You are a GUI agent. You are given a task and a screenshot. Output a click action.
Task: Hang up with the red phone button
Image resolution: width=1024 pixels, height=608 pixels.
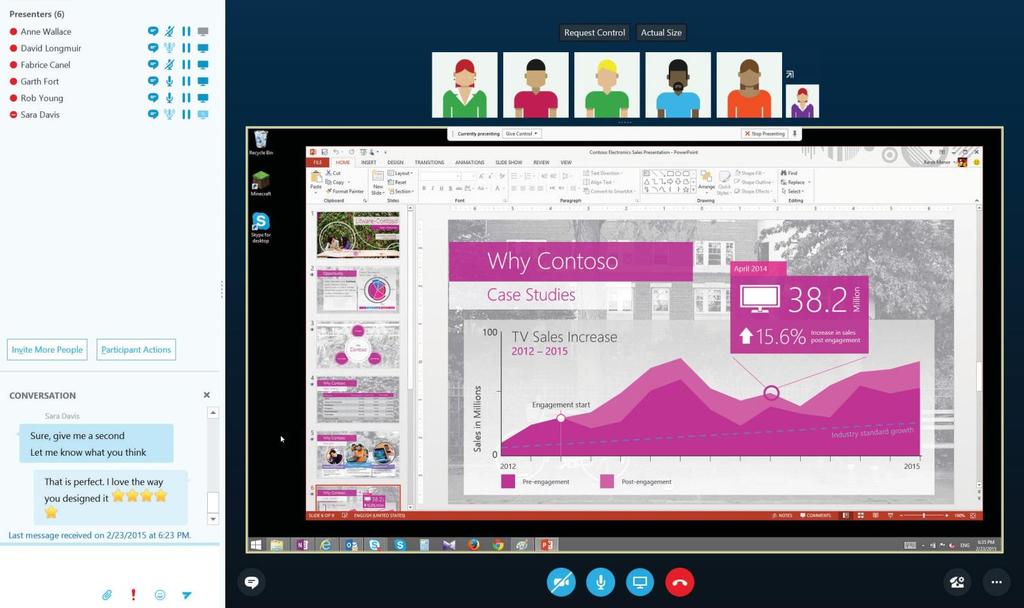[680, 582]
